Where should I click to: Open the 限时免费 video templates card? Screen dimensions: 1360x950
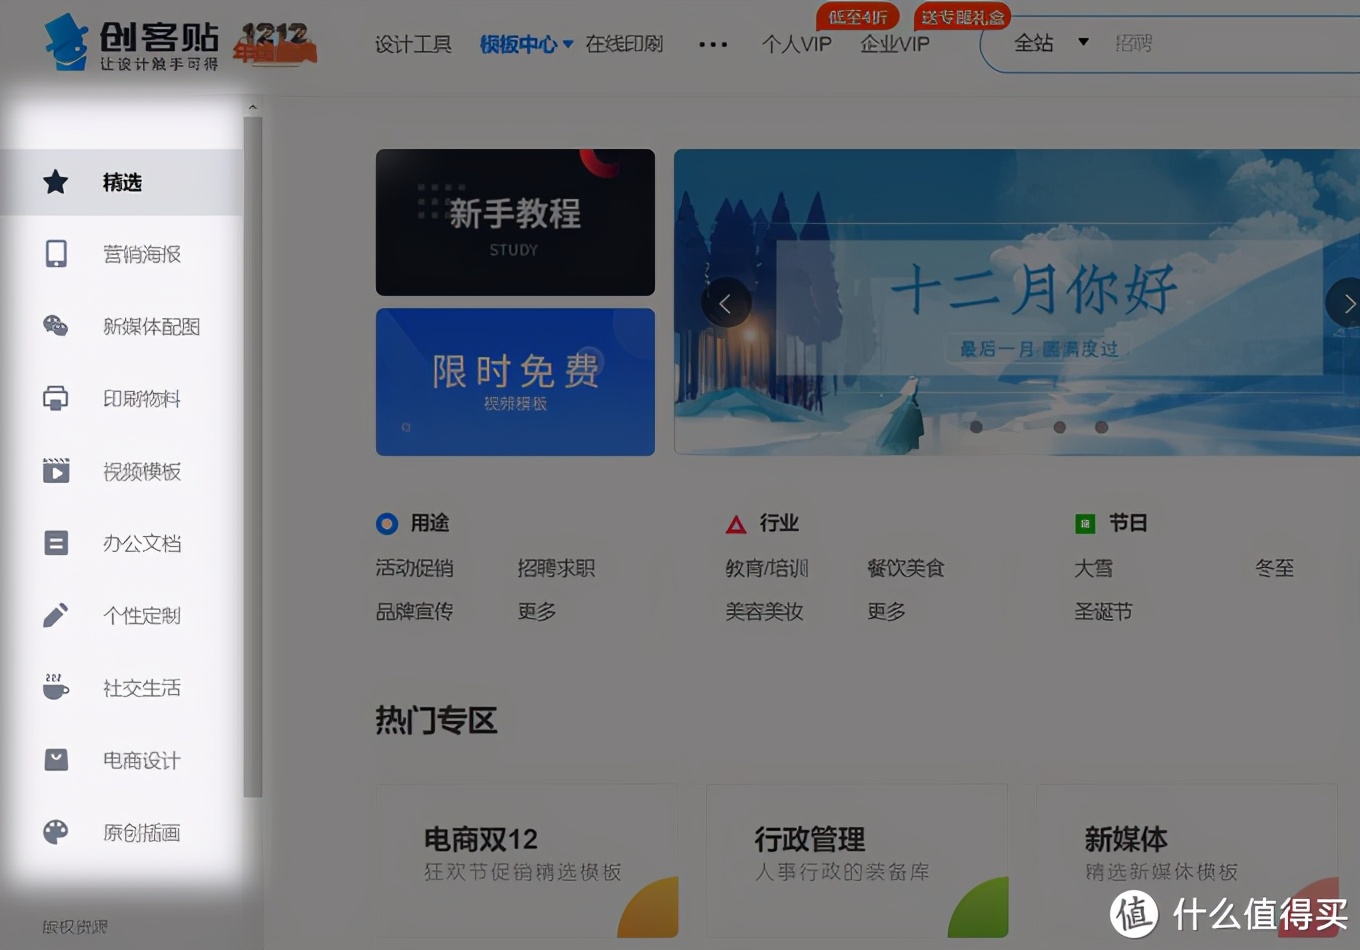point(515,382)
